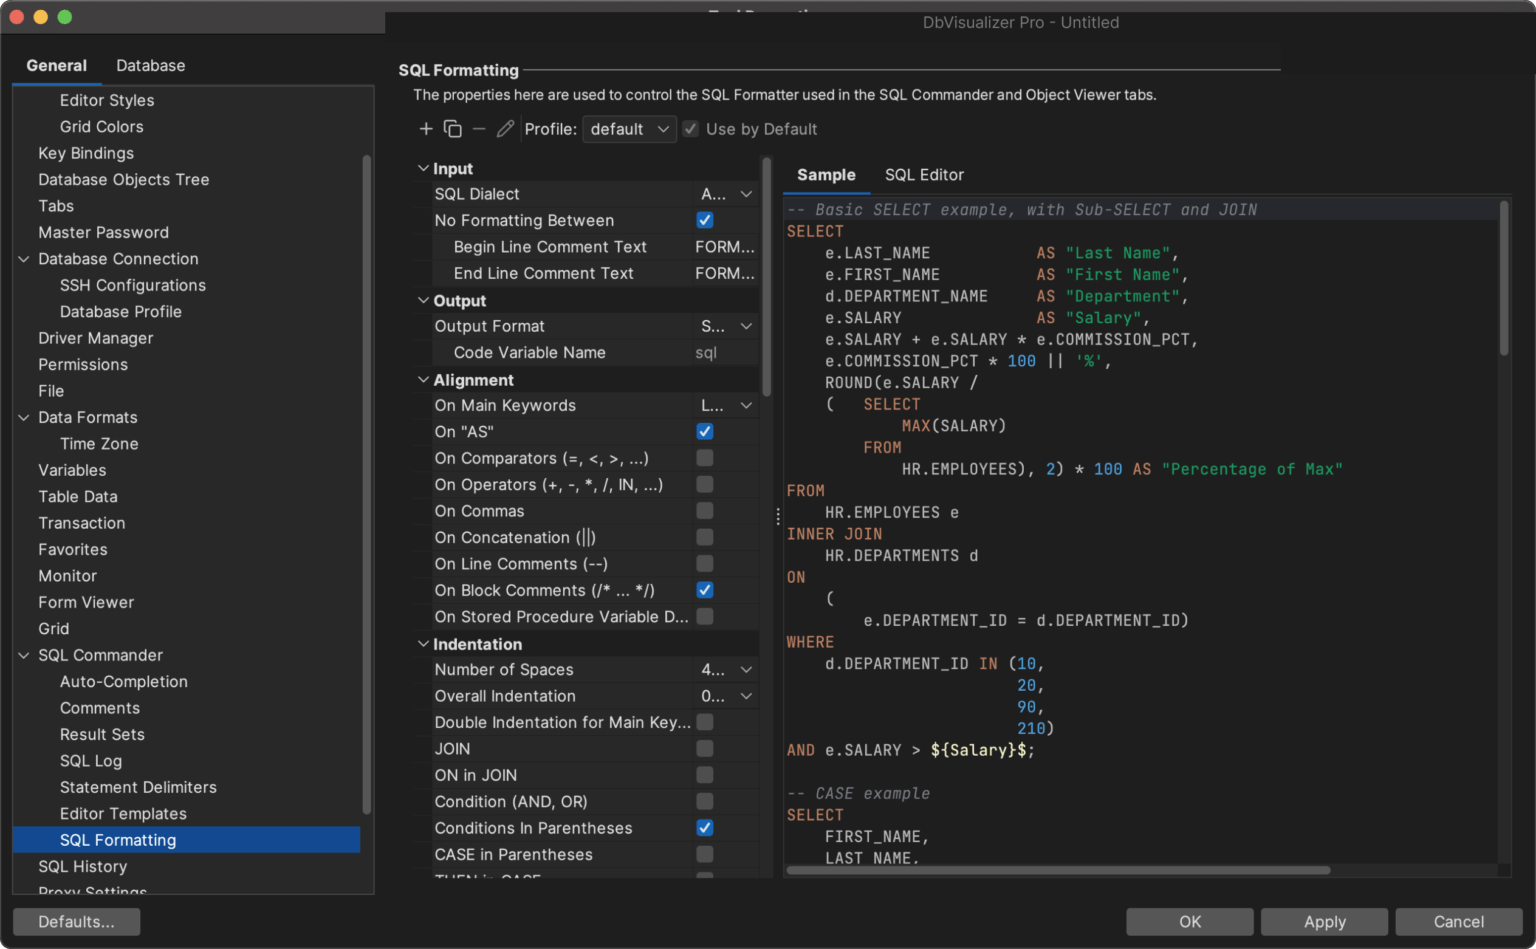Duplicate the current profile
This screenshot has width=1536, height=949.
[x=452, y=129]
